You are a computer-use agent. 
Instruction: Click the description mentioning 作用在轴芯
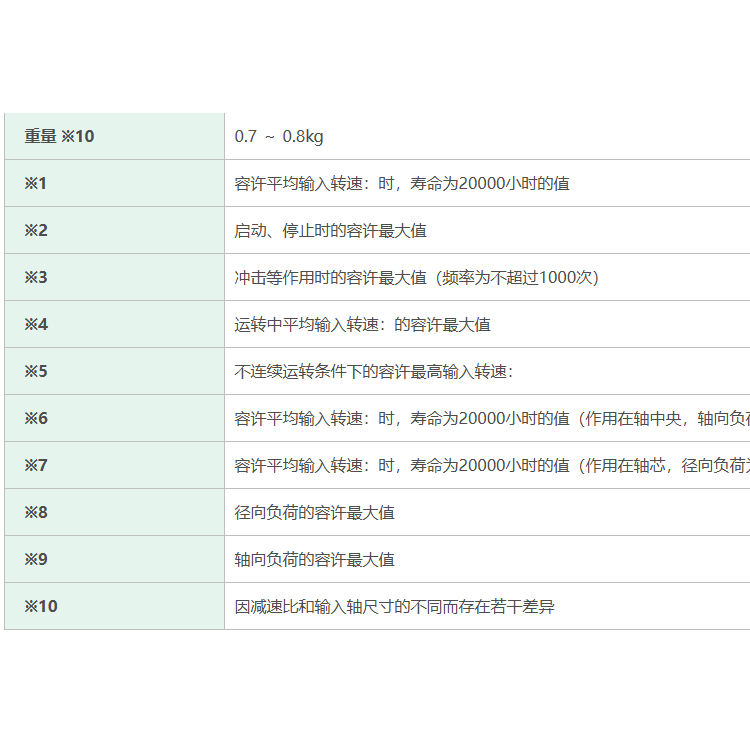pyautogui.click(x=490, y=465)
